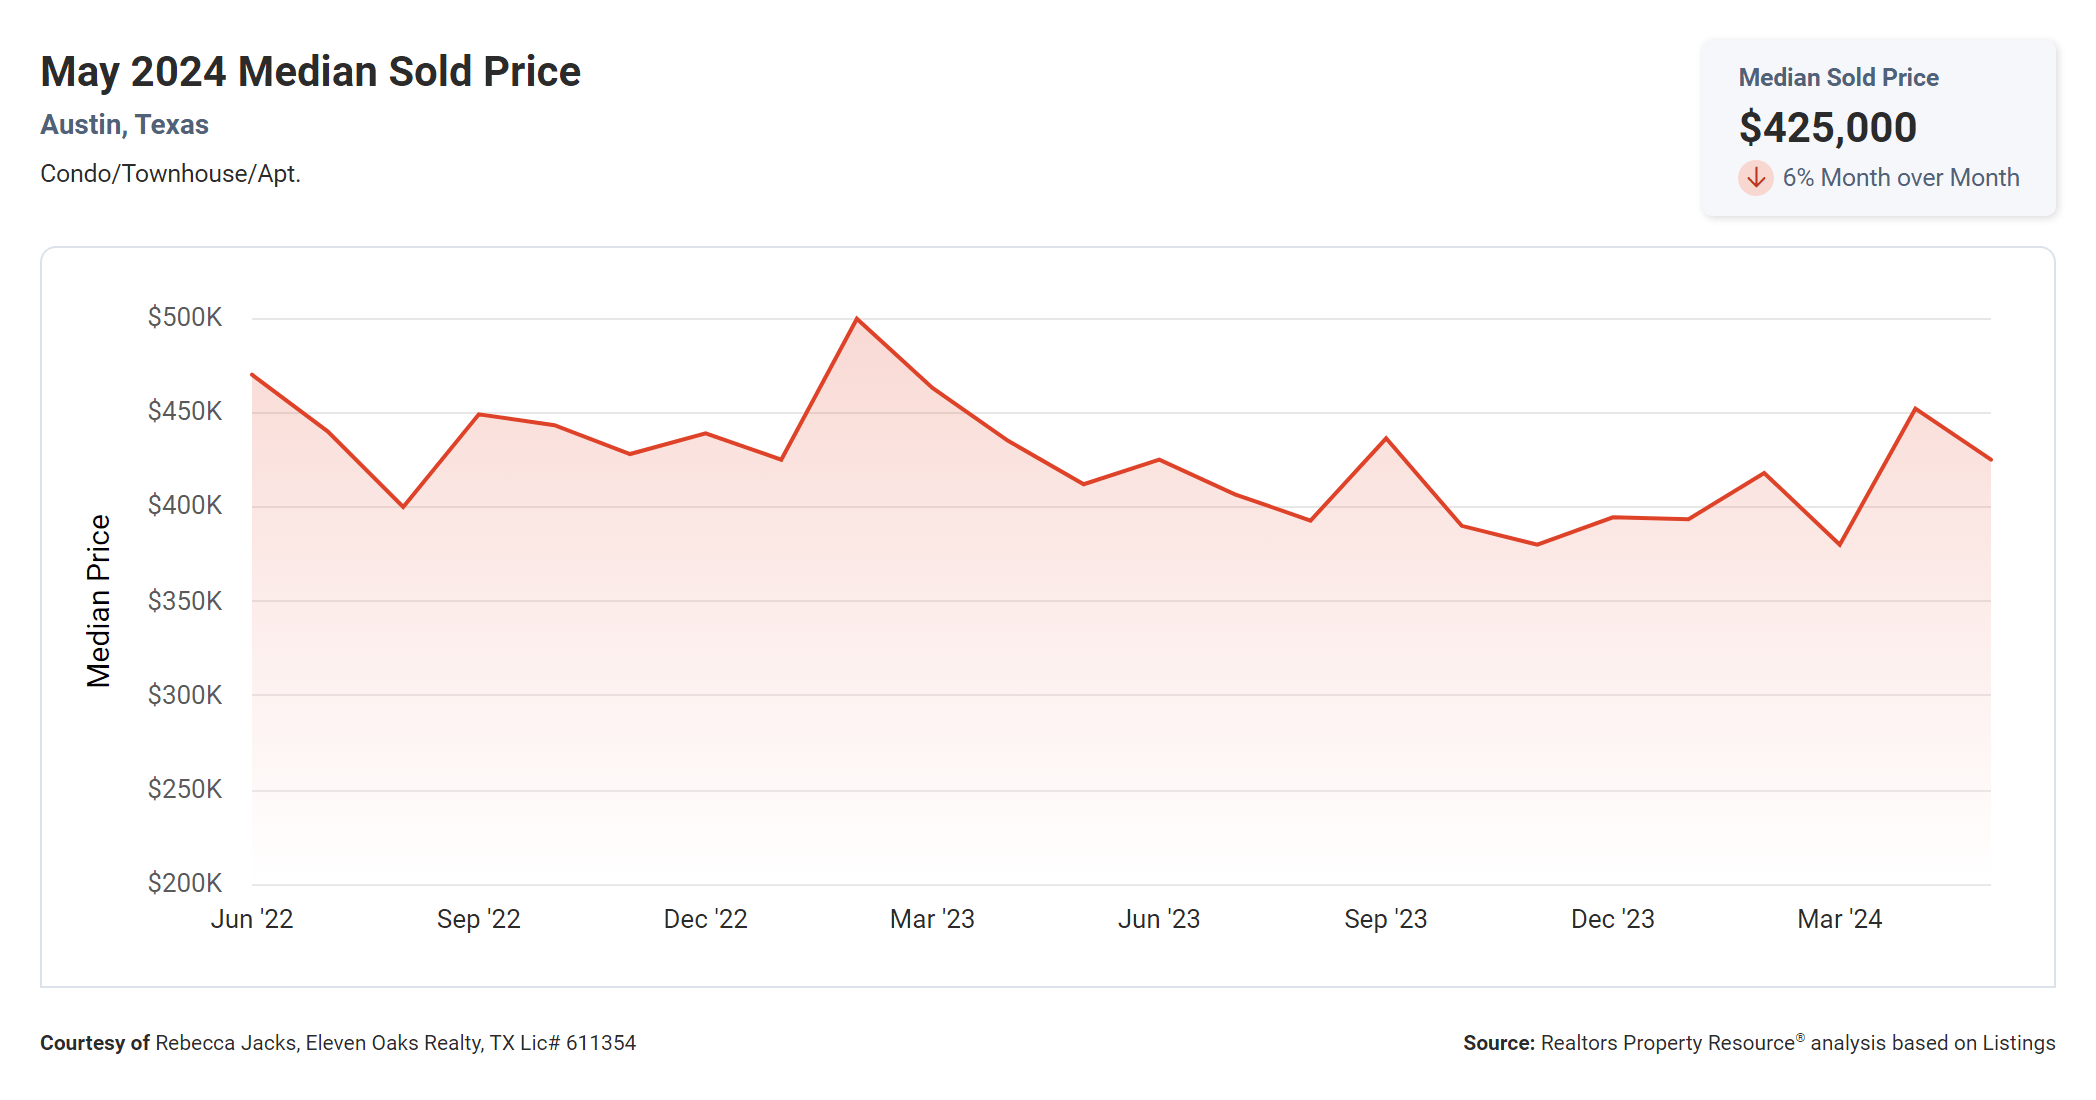Screen dimensions: 2096x1100
Task: Click the "Condo/Townhouse/Apt." property type text
Action: [x=170, y=174]
